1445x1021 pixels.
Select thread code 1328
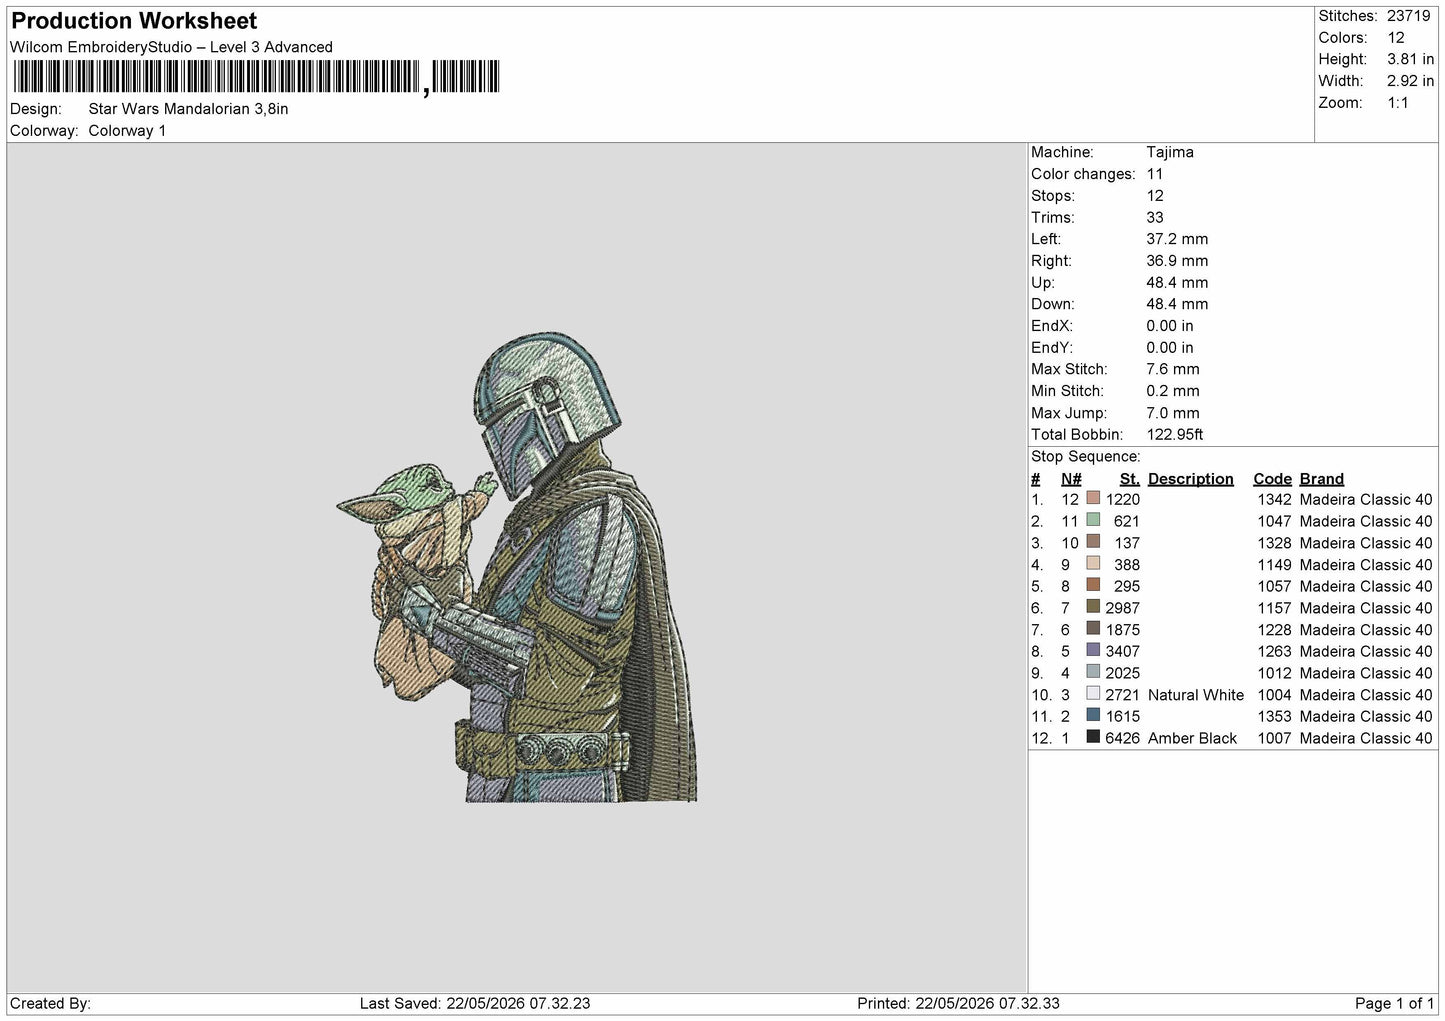point(1274,543)
